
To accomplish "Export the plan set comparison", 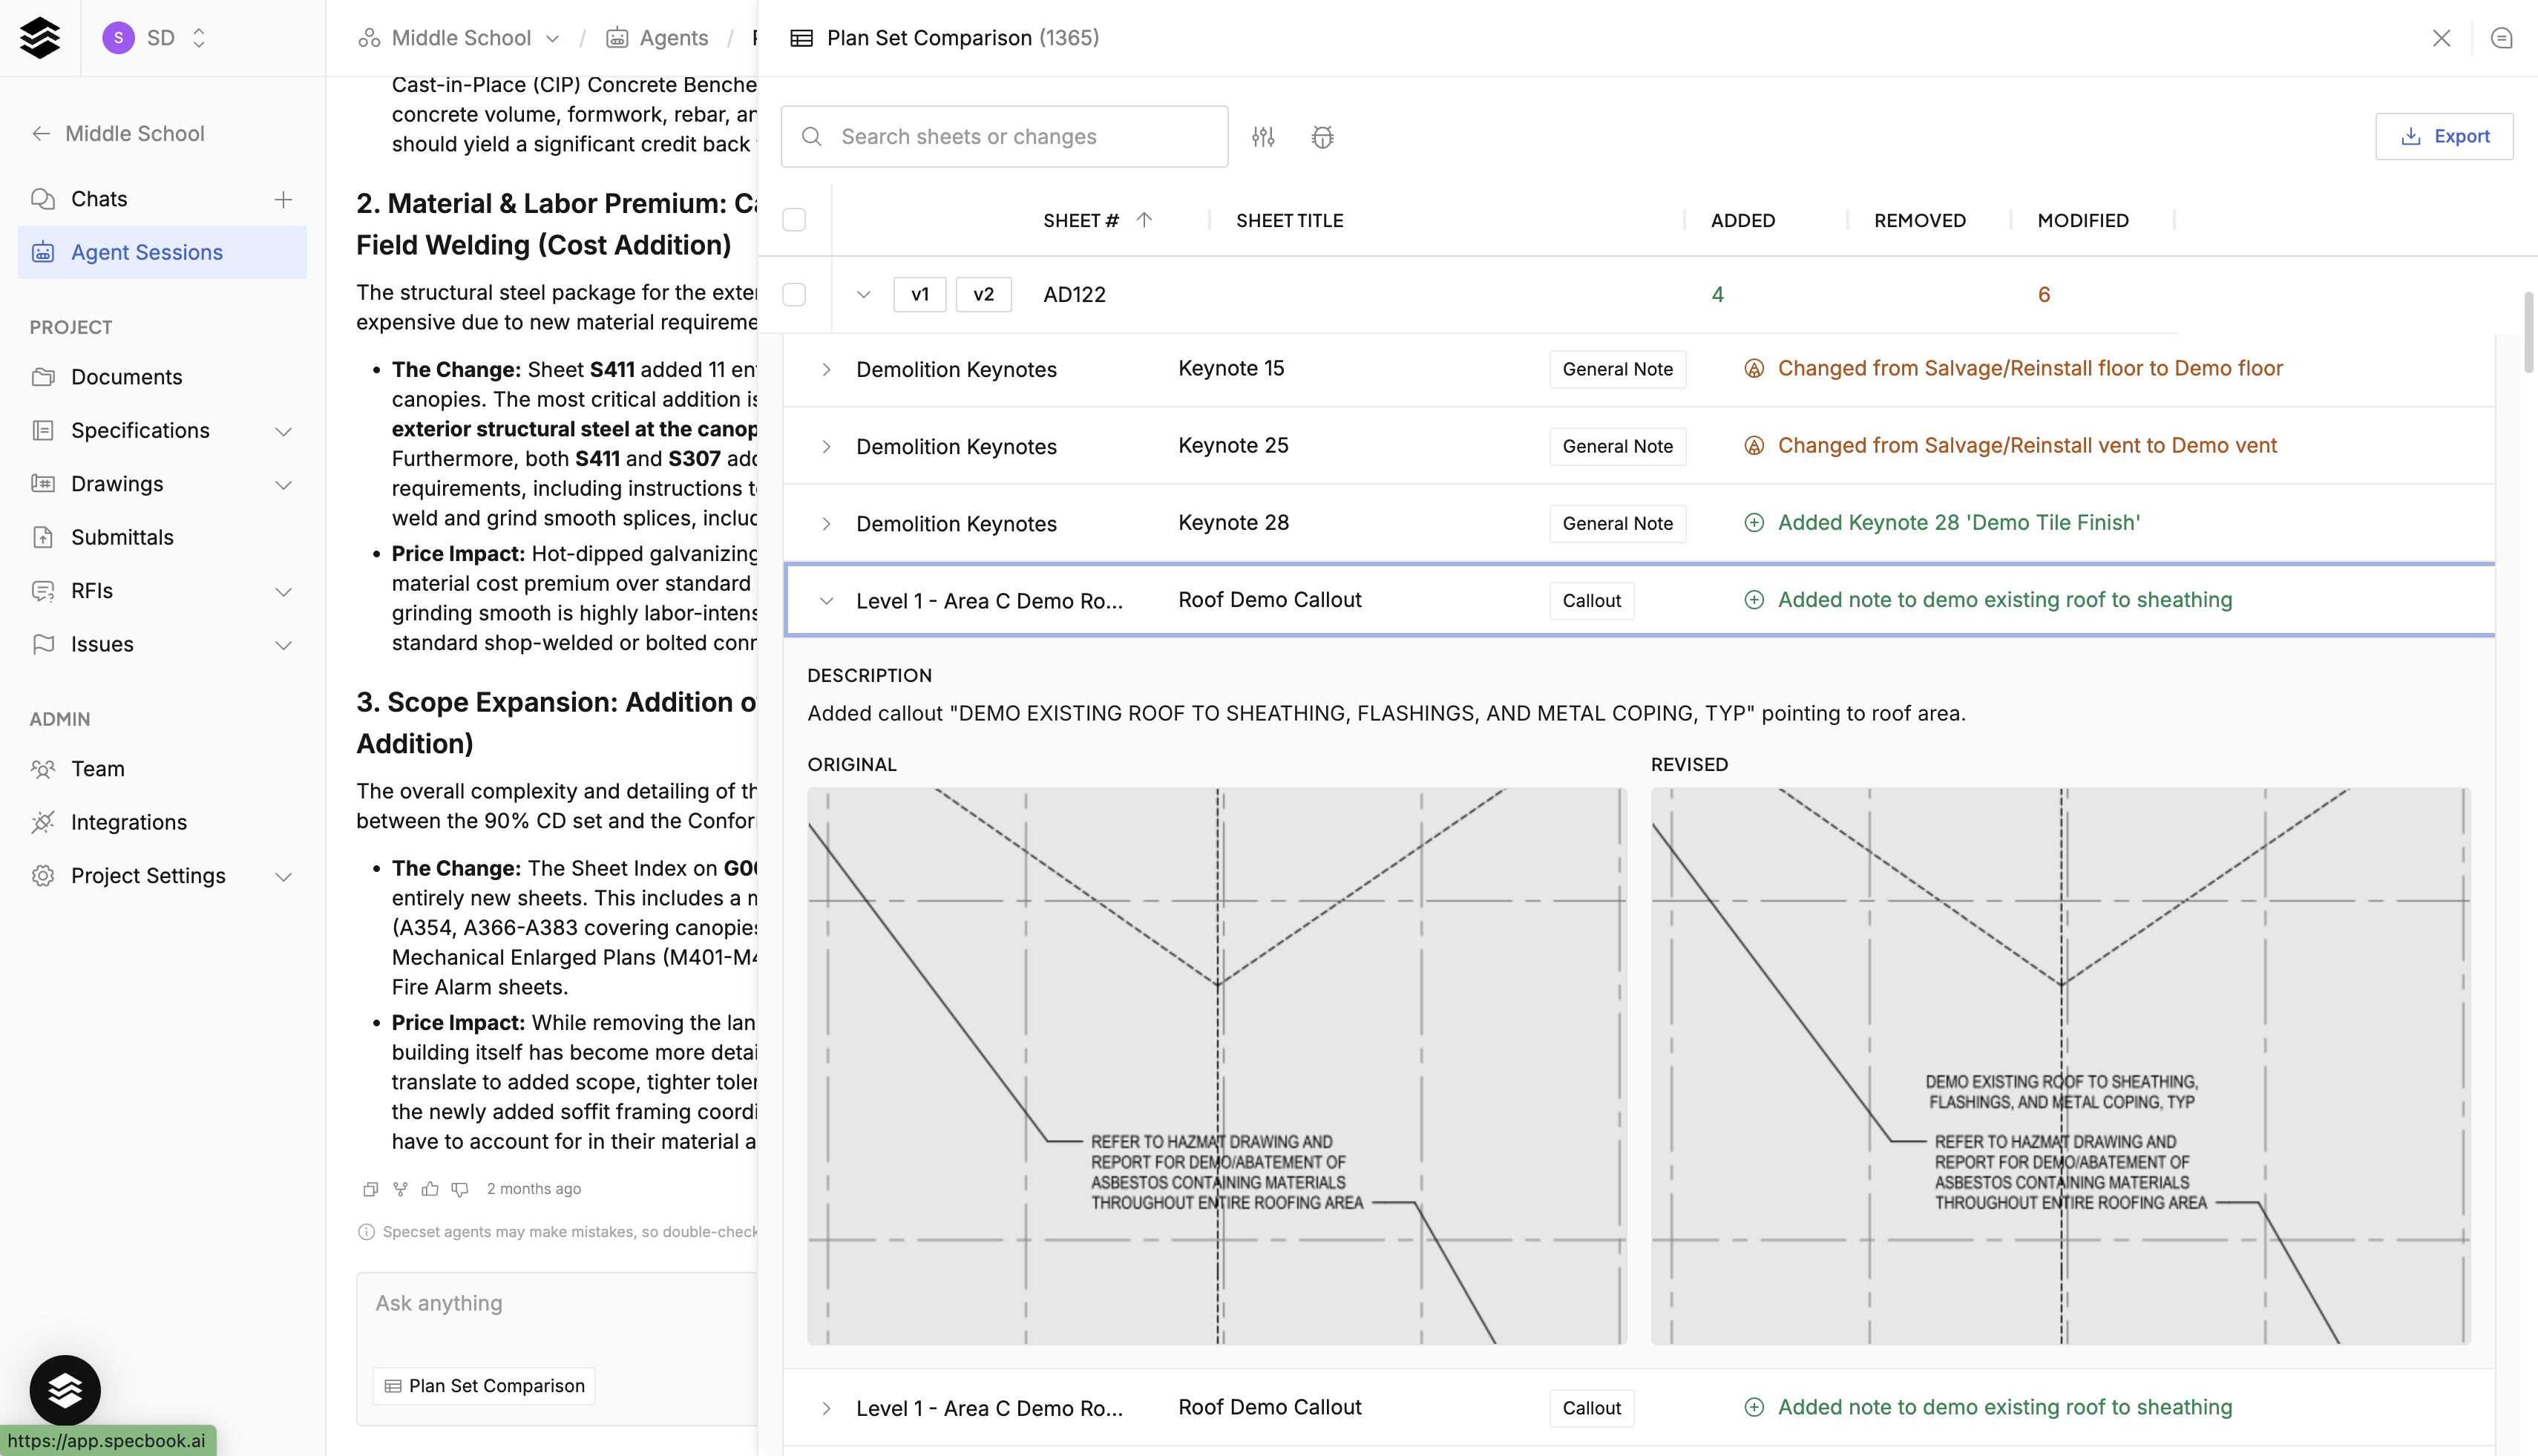I will [x=2444, y=136].
